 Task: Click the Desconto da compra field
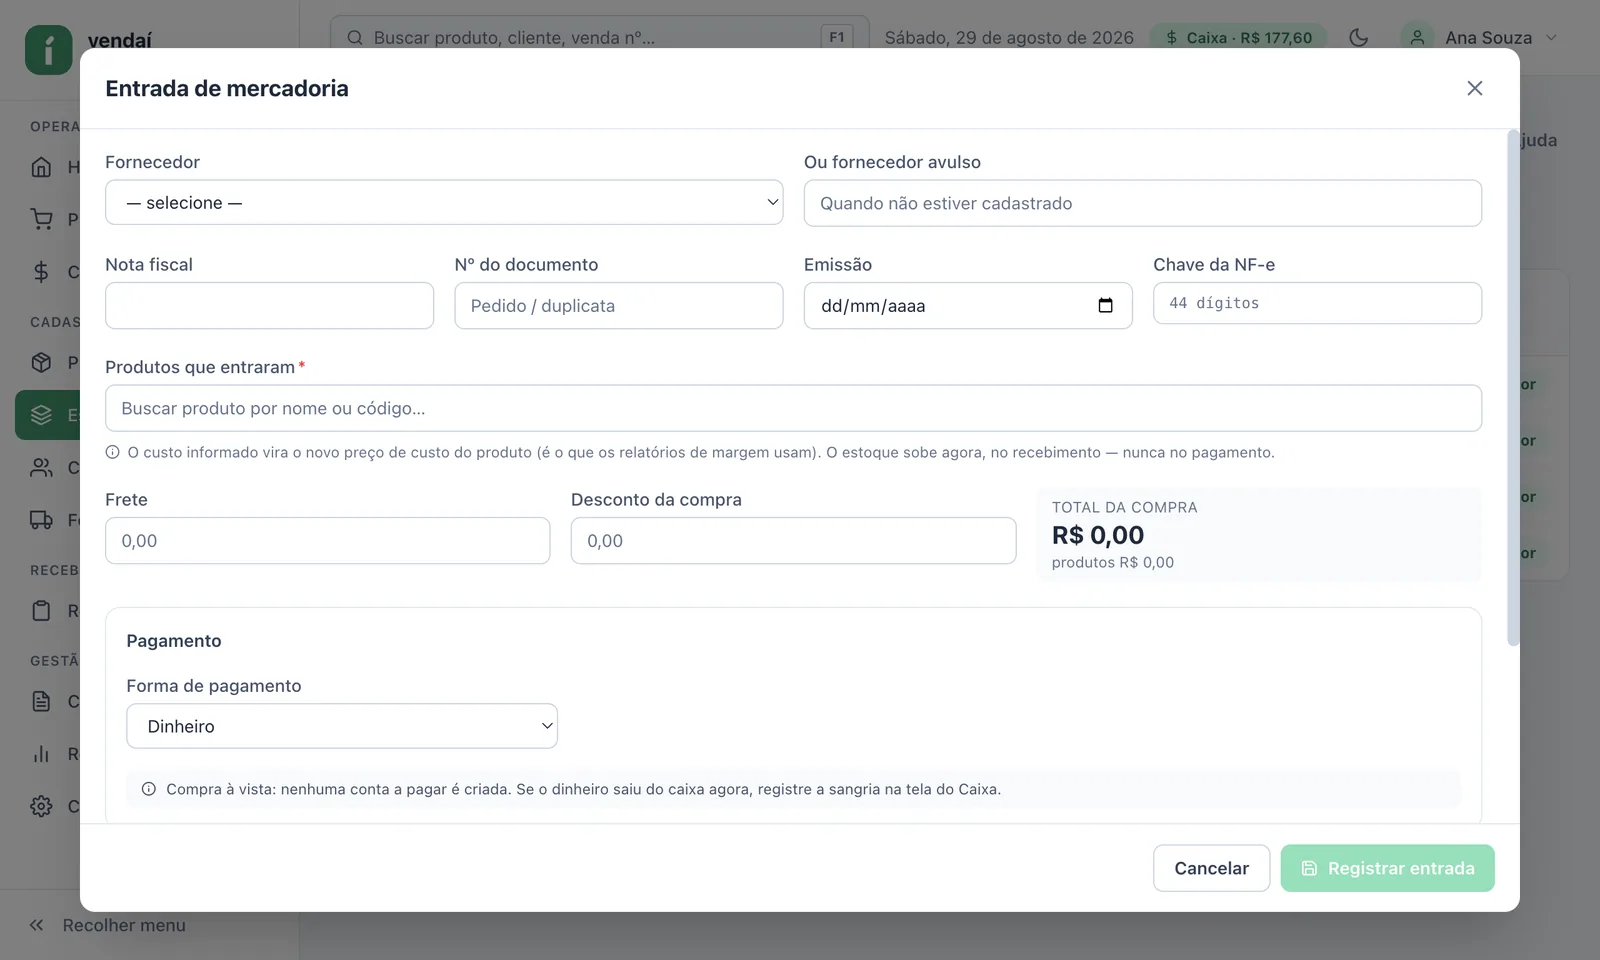pyautogui.click(x=793, y=540)
